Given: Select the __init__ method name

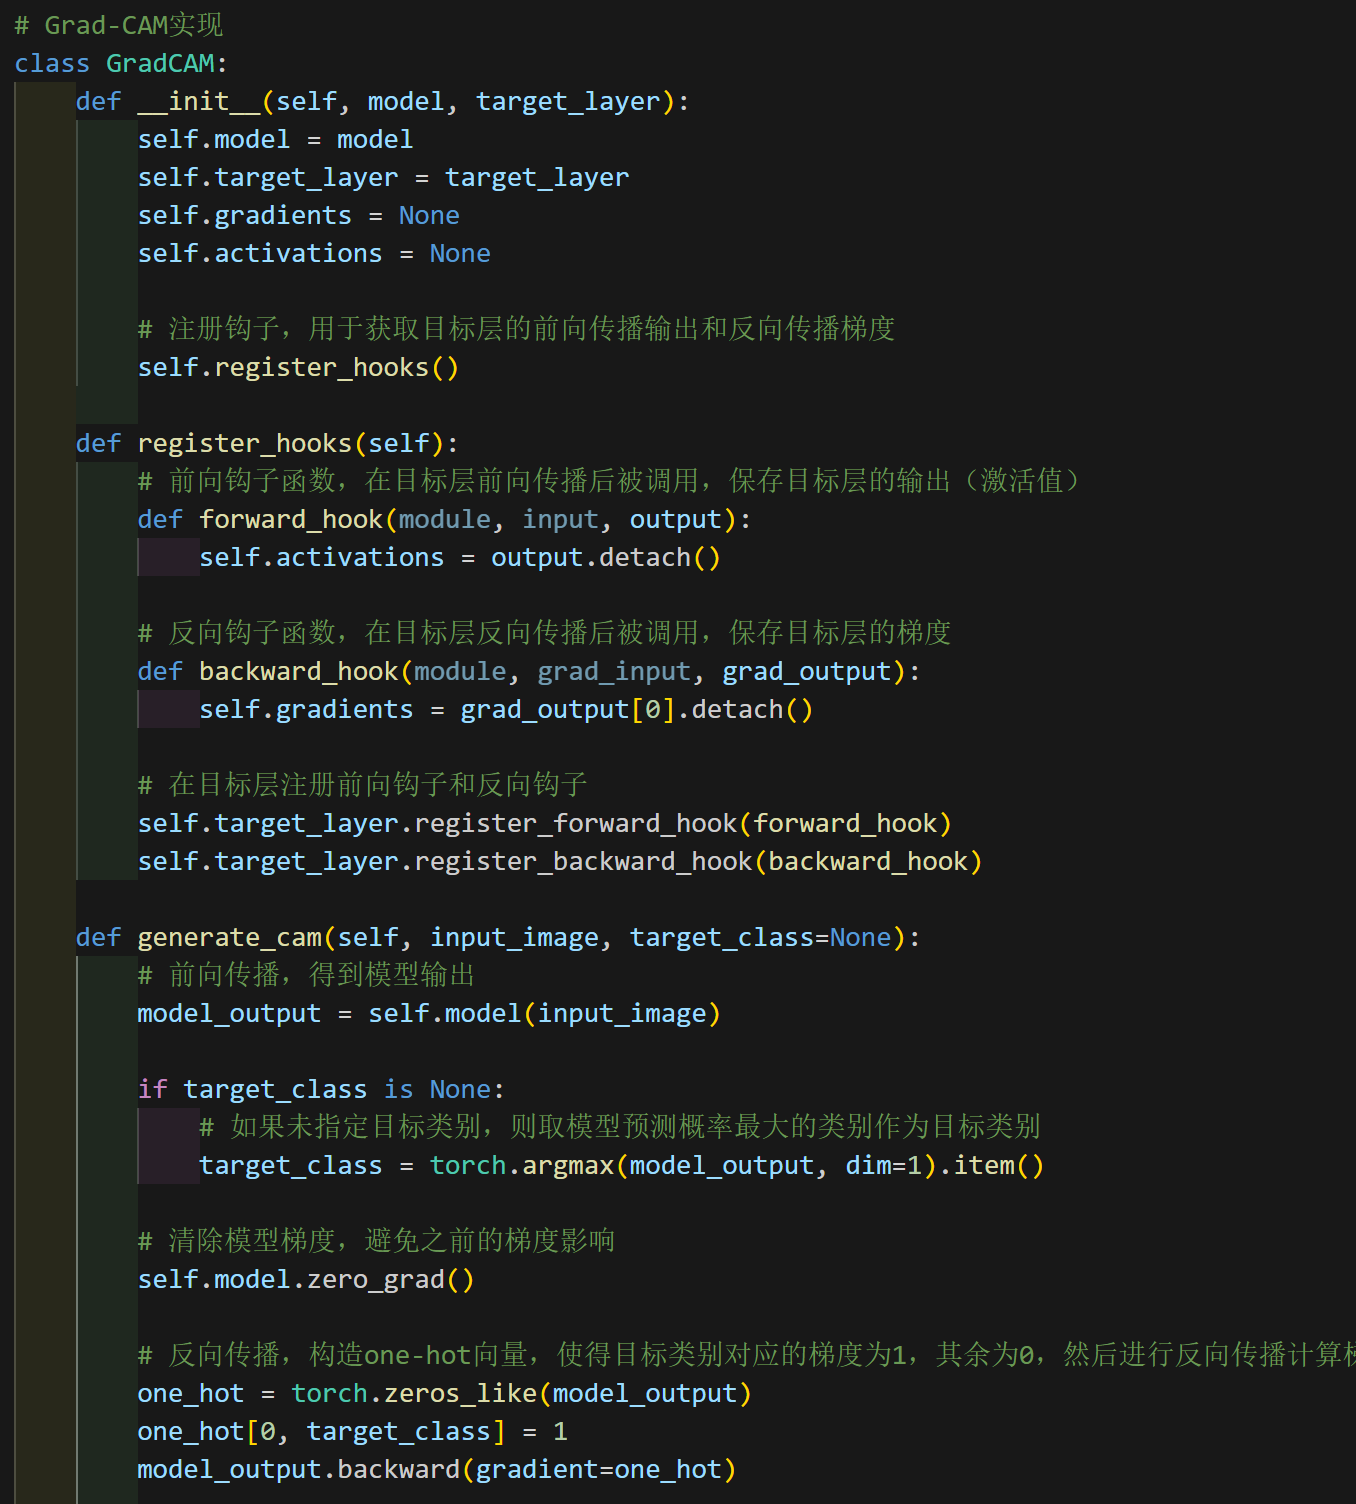Looking at the screenshot, I should pos(198,100).
